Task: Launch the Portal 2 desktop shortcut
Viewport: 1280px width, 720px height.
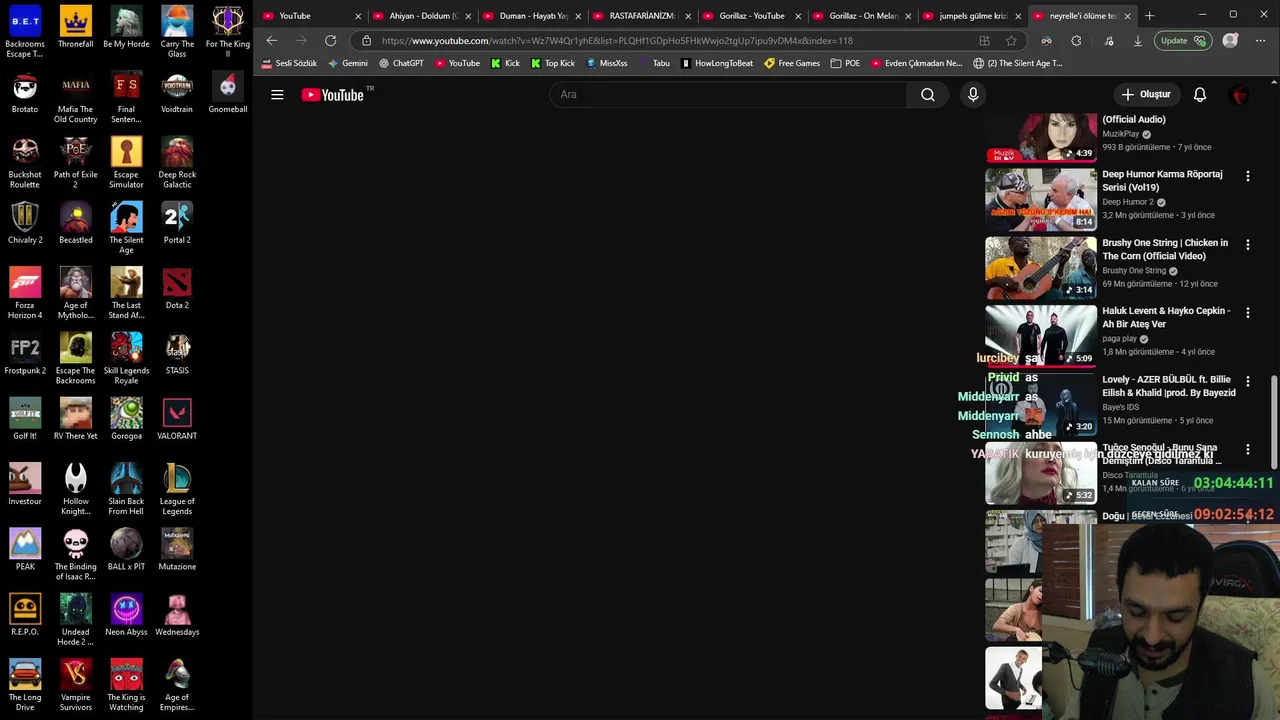Action: [177, 223]
